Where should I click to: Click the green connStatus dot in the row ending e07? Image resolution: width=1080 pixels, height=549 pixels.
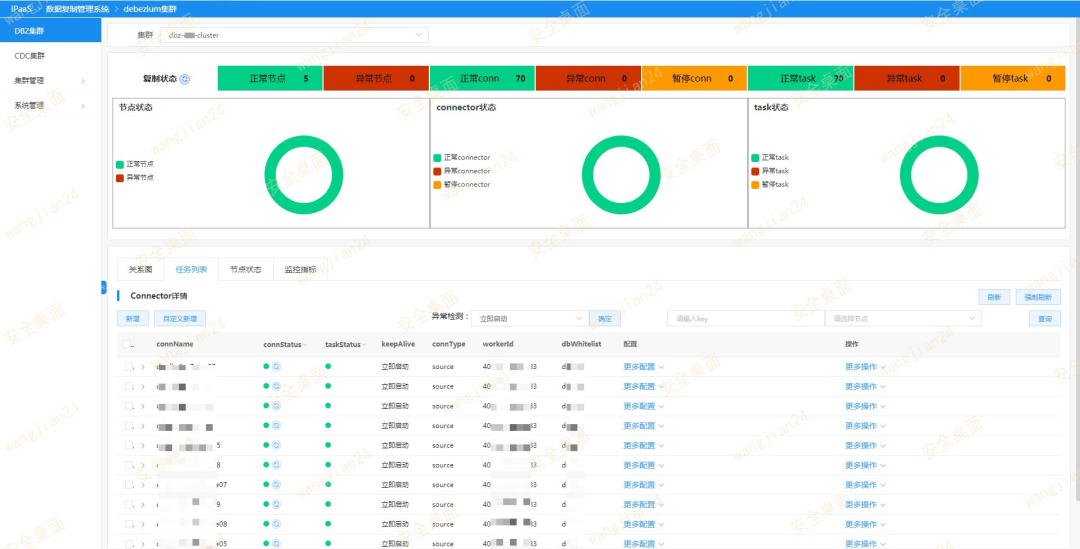click(x=266, y=485)
